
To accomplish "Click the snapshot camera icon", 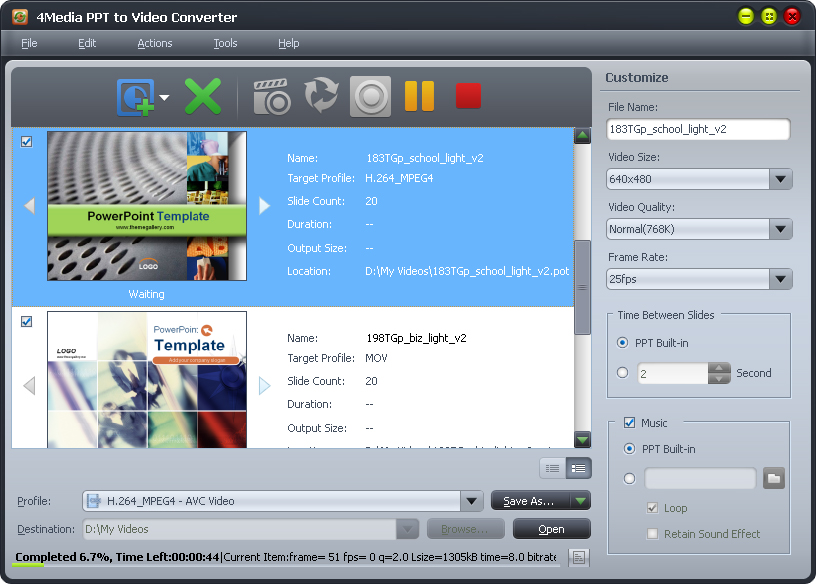I will 272,97.
